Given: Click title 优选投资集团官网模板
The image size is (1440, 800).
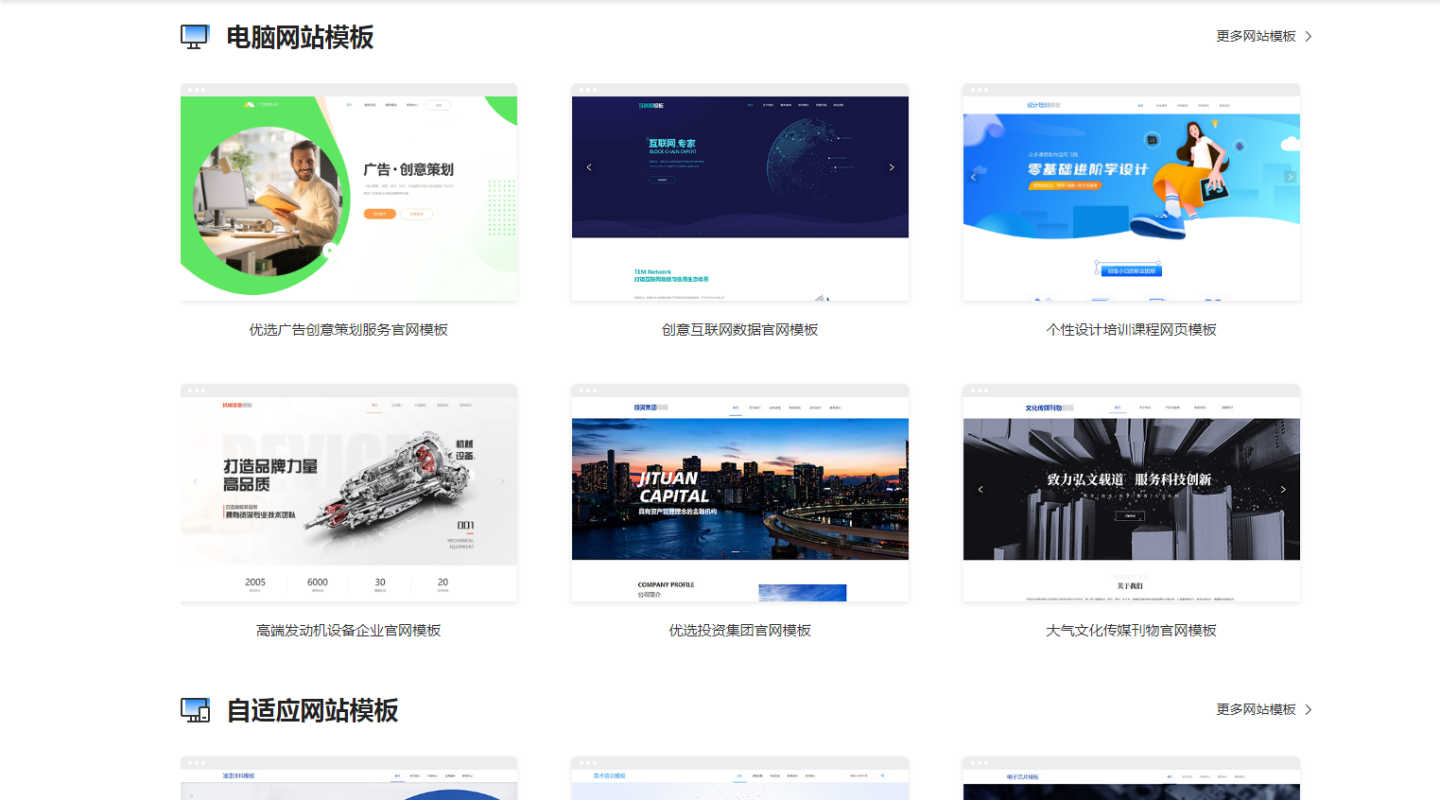Looking at the screenshot, I should tap(740, 630).
